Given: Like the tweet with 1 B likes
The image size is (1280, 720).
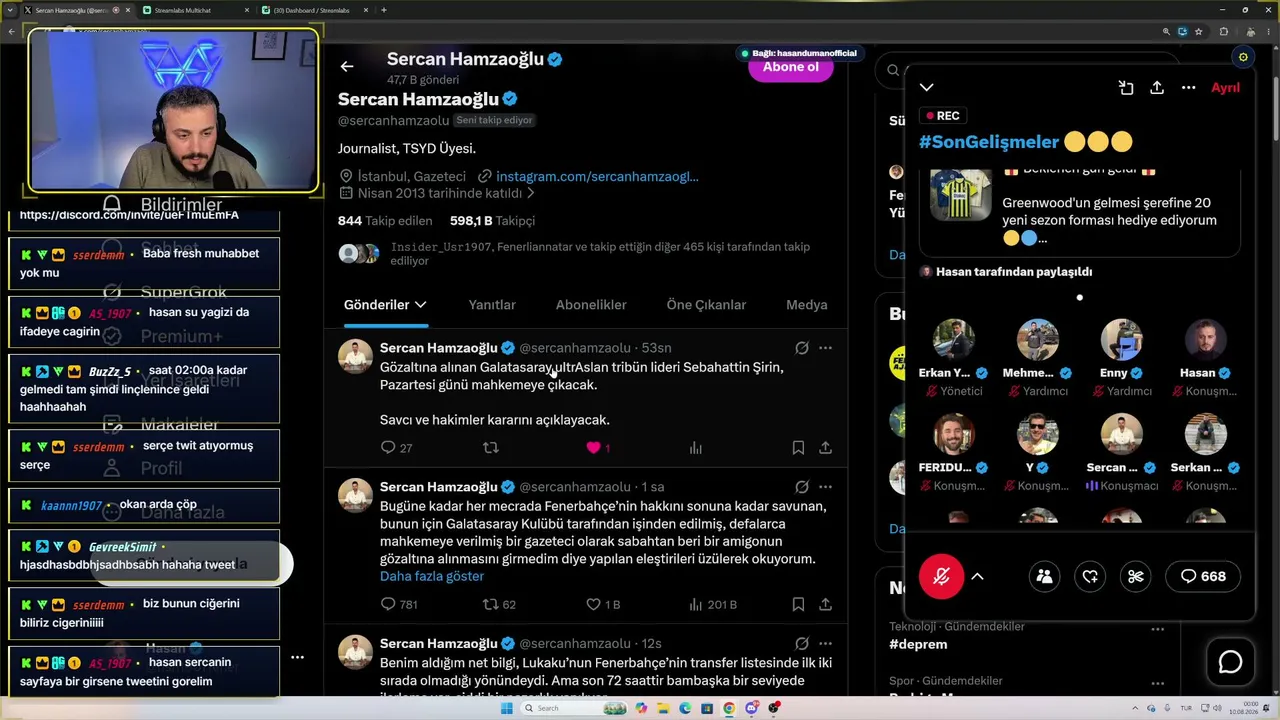Looking at the screenshot, I should [603, 604].
